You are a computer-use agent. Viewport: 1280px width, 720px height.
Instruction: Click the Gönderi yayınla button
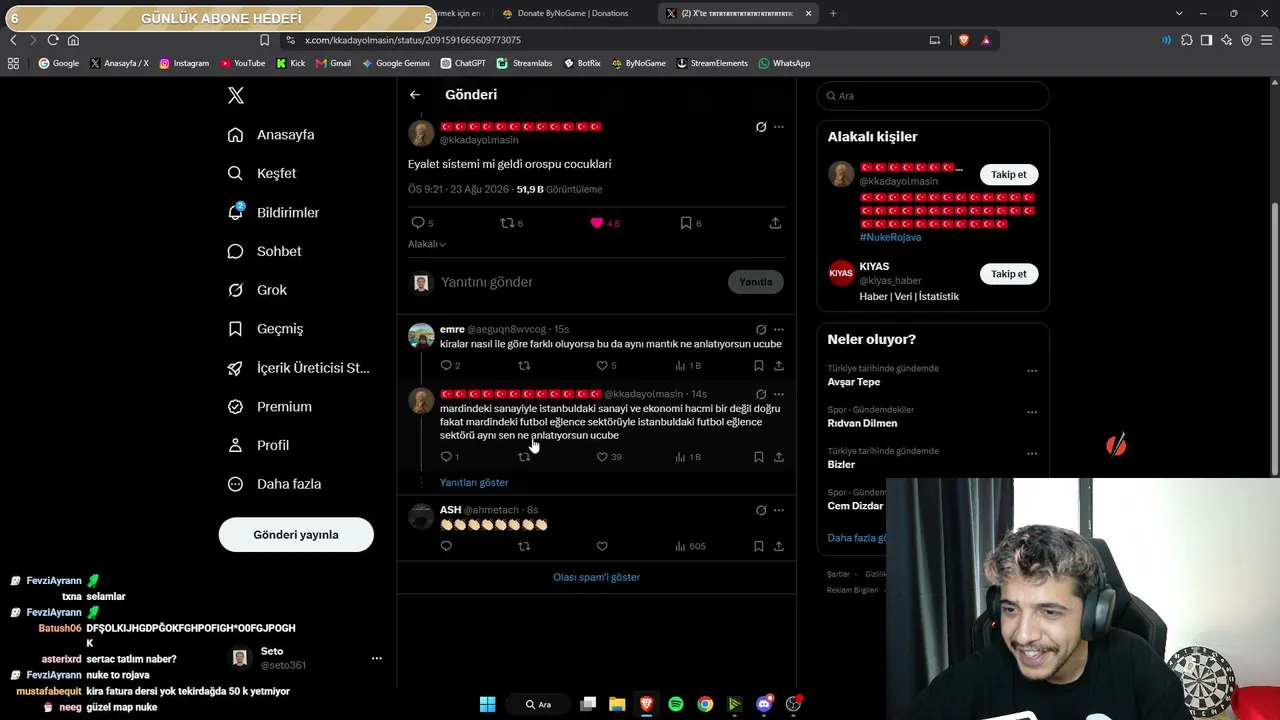pyautogui.click(x=296, y=535)
